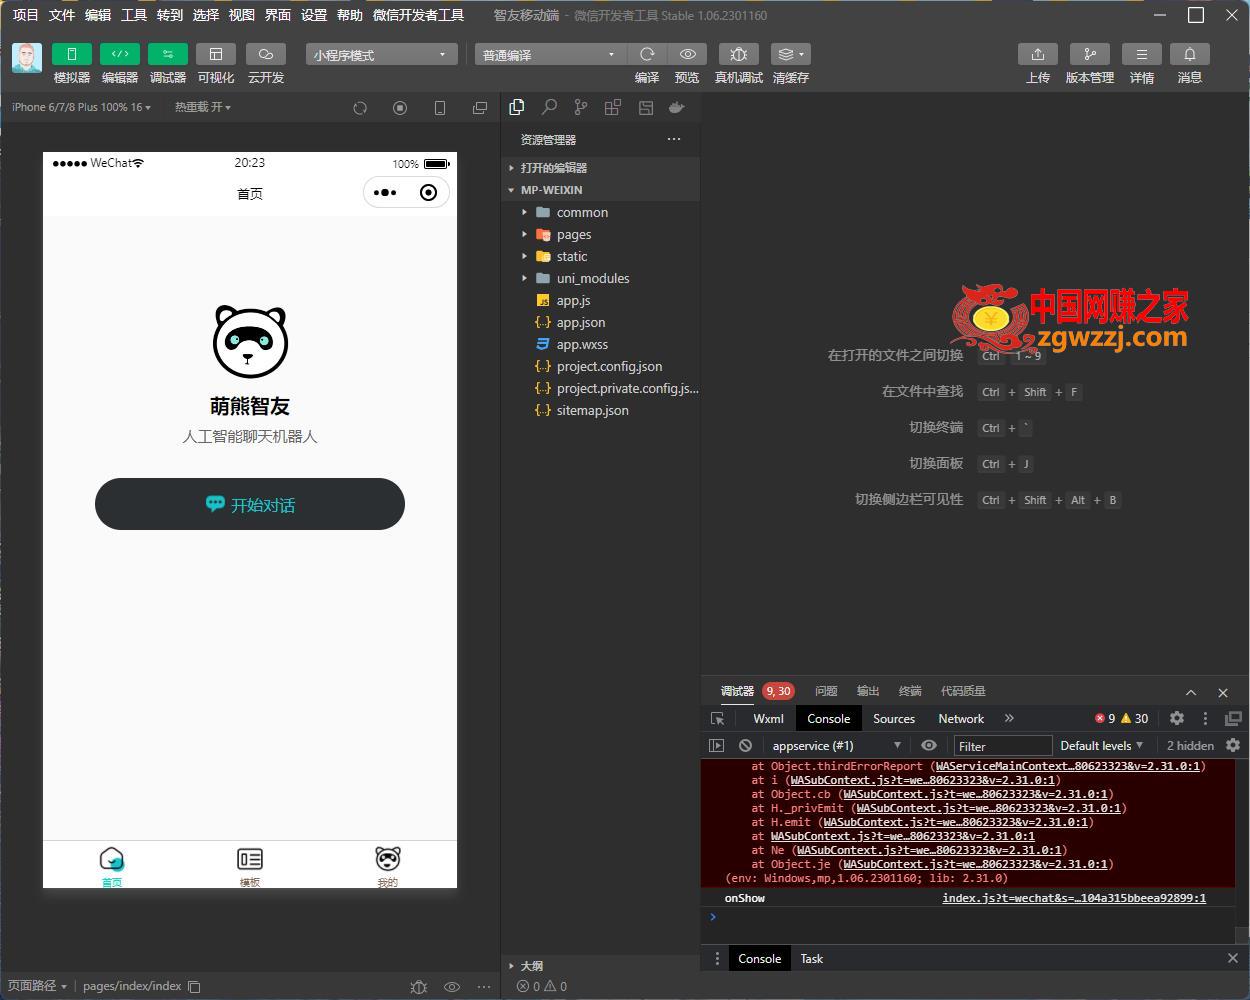Screen dimensions: 1250x1000
Task: Click the 上传 upload icon
Action: tap(1038, 54)
